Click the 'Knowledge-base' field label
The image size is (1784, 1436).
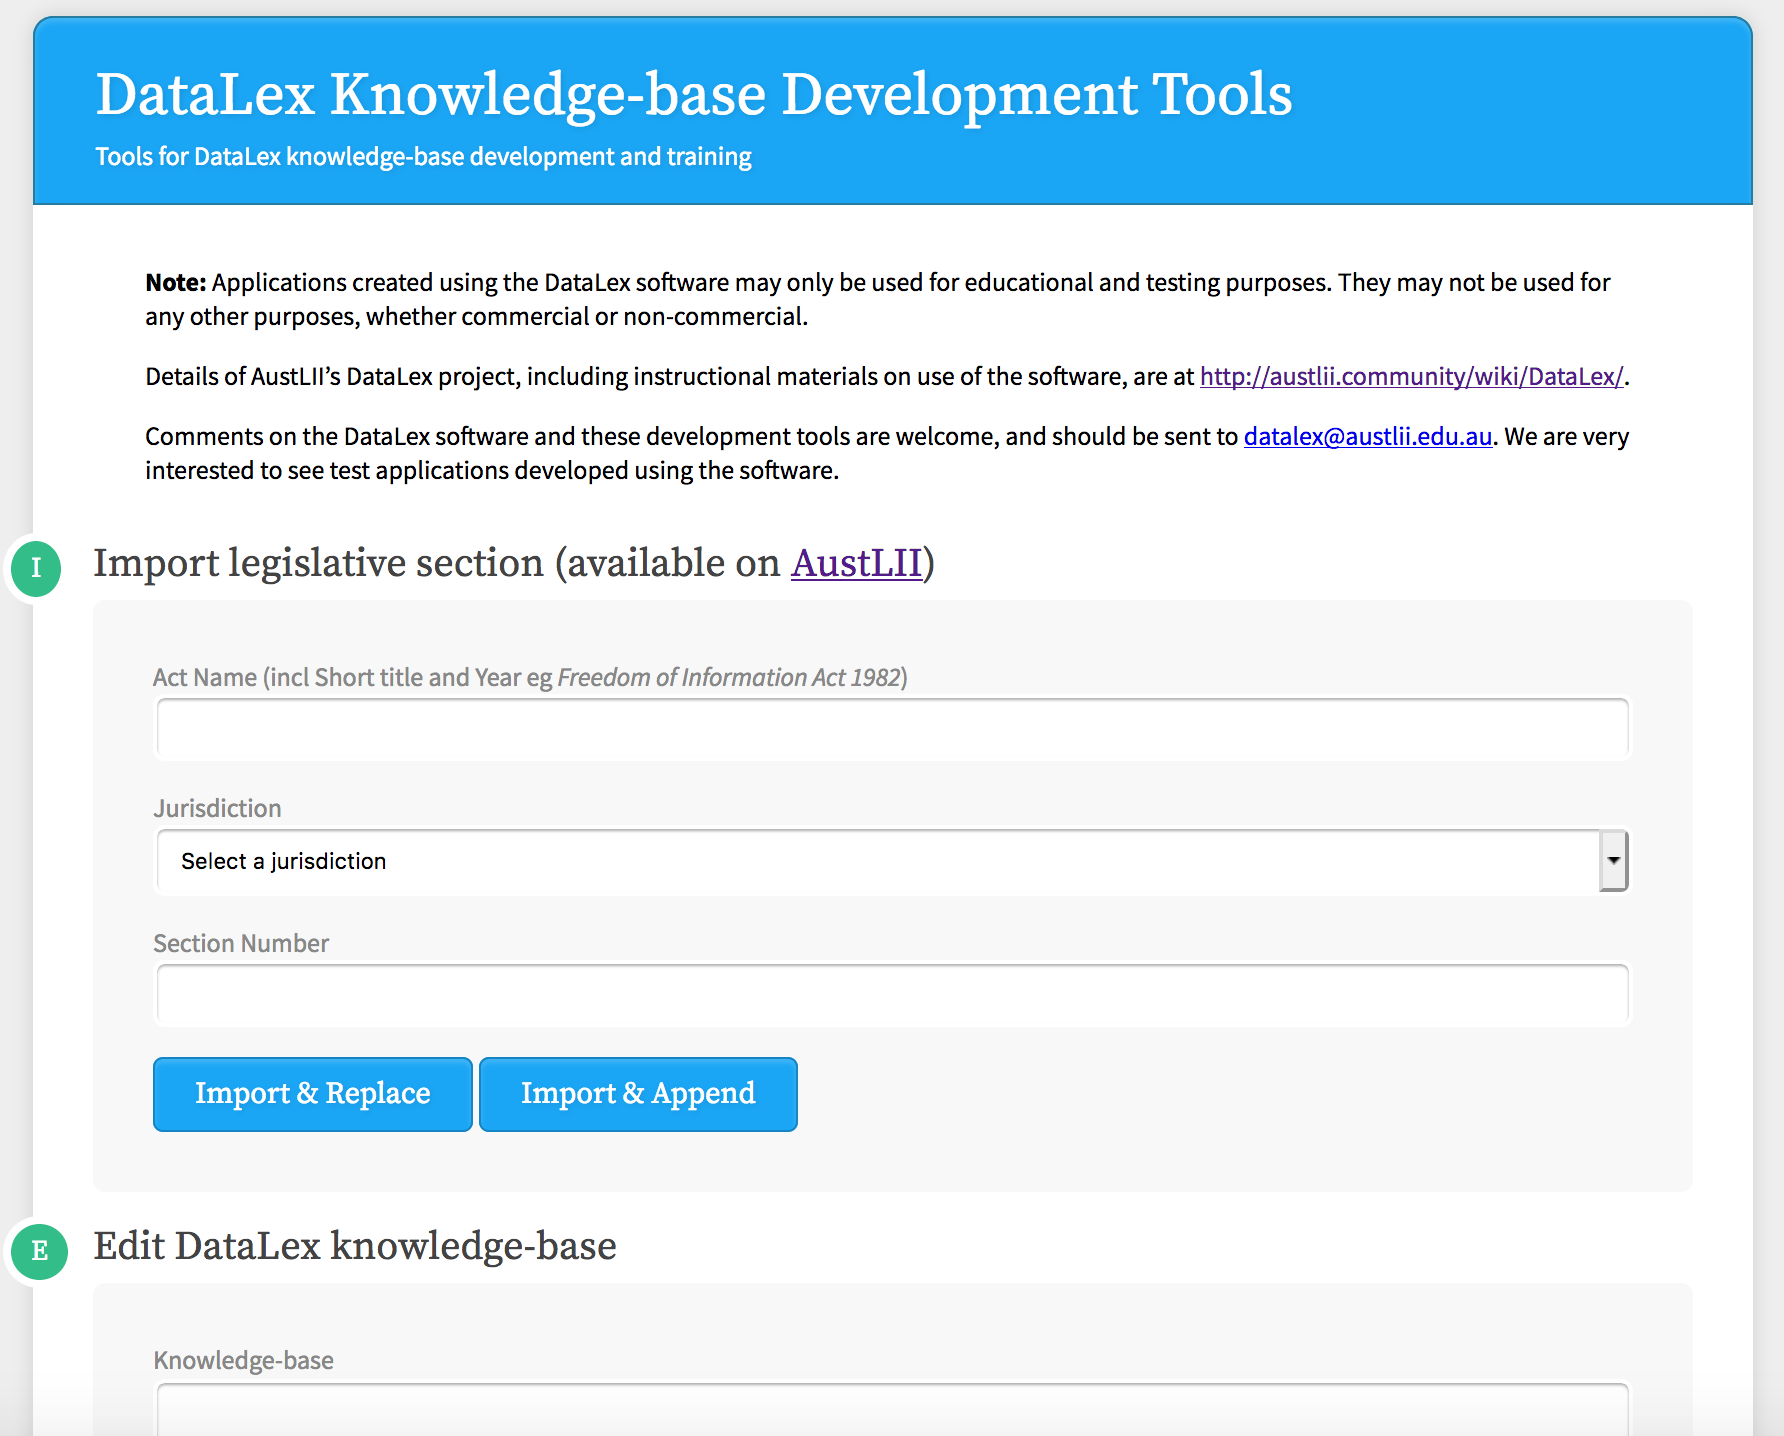tap(243, 1360)
